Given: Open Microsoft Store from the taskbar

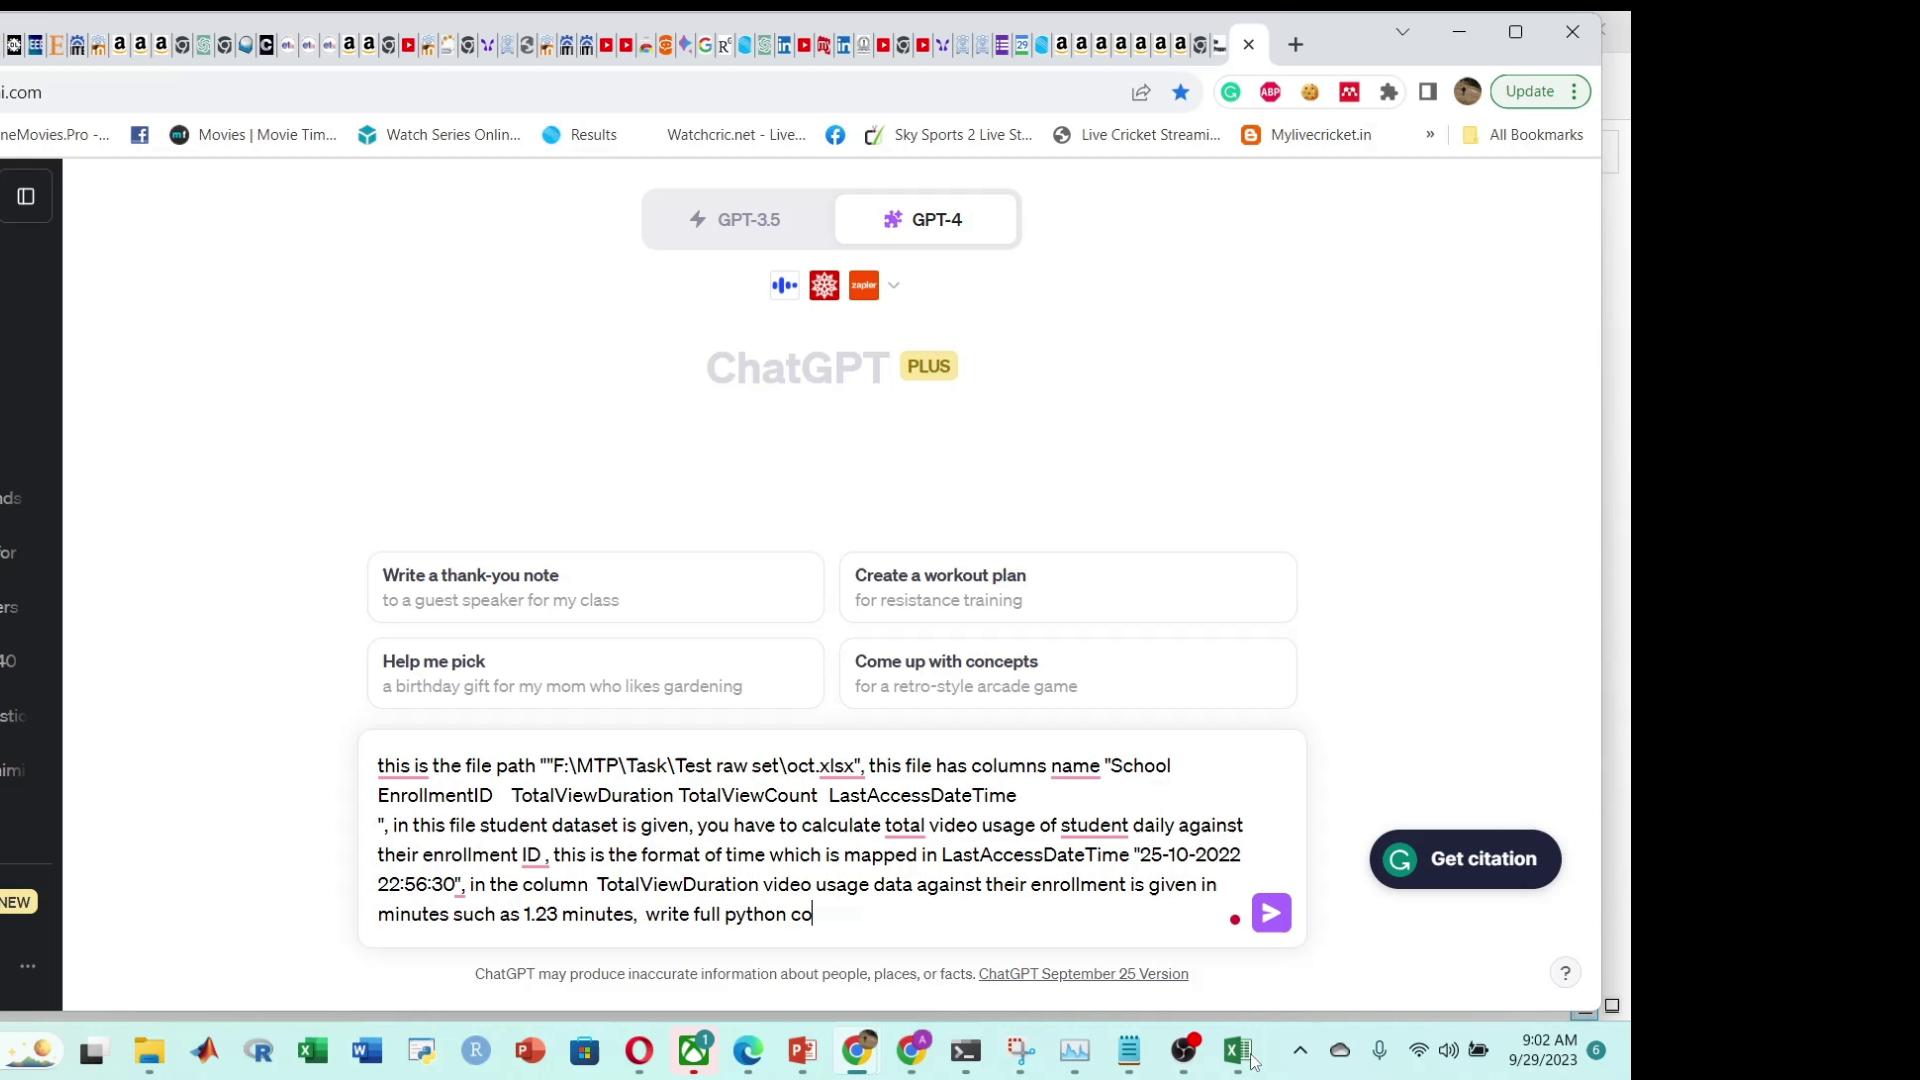Looking at the screenshot, I should click(585, 1051).
